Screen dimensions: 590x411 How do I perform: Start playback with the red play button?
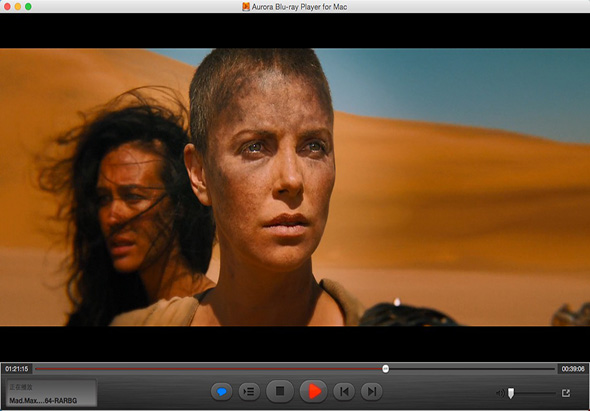click(x=313, y=391)
